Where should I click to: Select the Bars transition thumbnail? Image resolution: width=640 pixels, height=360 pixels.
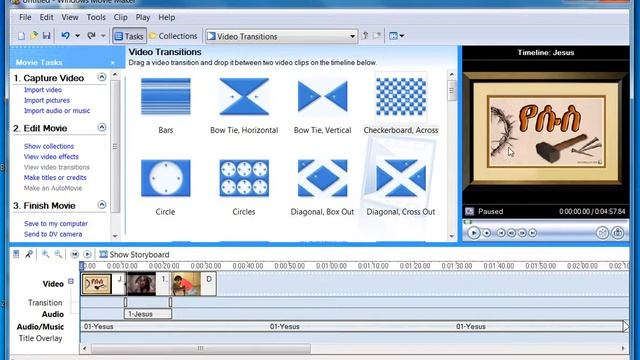point(166,97)
